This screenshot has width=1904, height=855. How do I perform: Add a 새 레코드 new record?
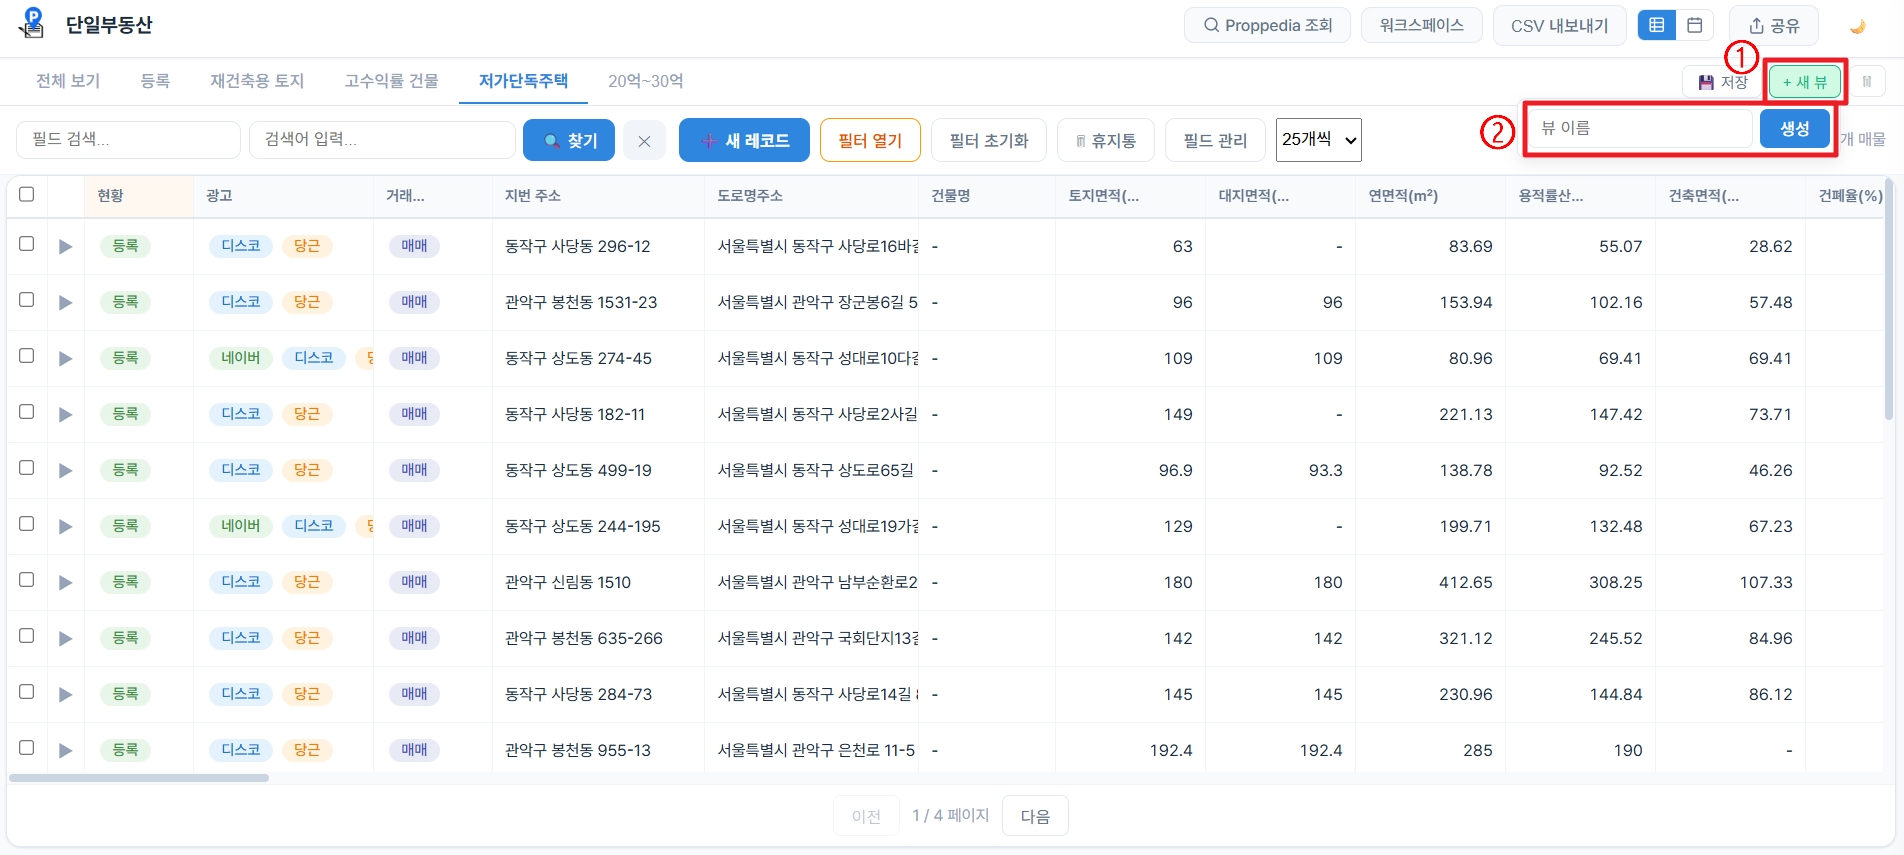pos(745,141)
